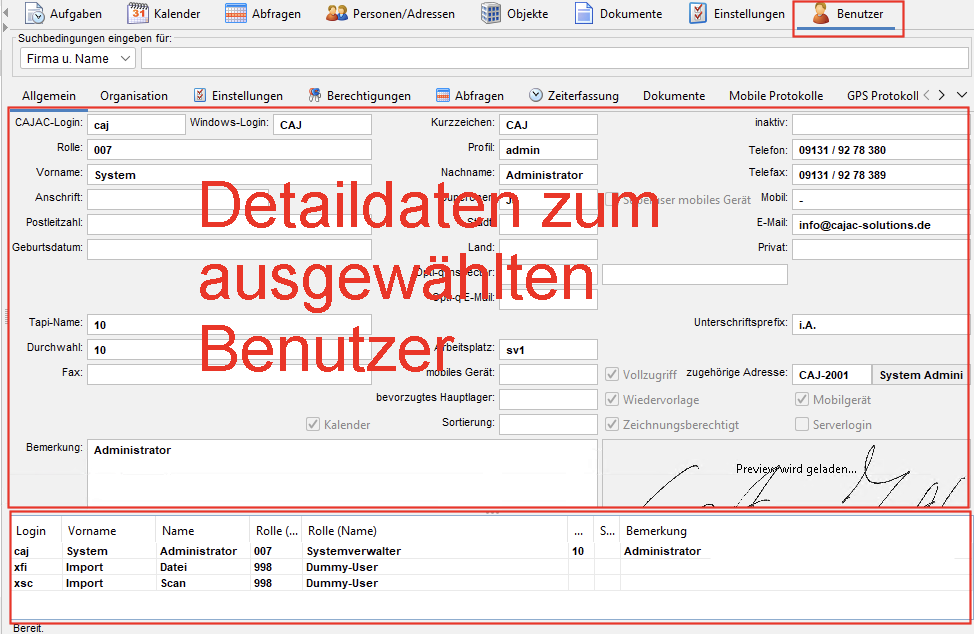Click the Benutzer user icon

tap(821, 14)
